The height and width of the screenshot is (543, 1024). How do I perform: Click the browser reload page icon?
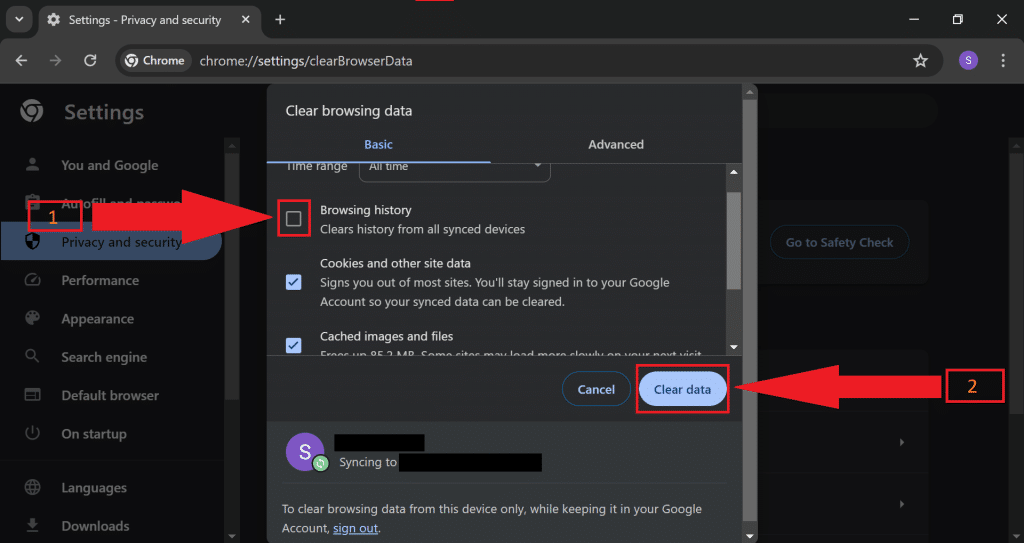[90, 61]
